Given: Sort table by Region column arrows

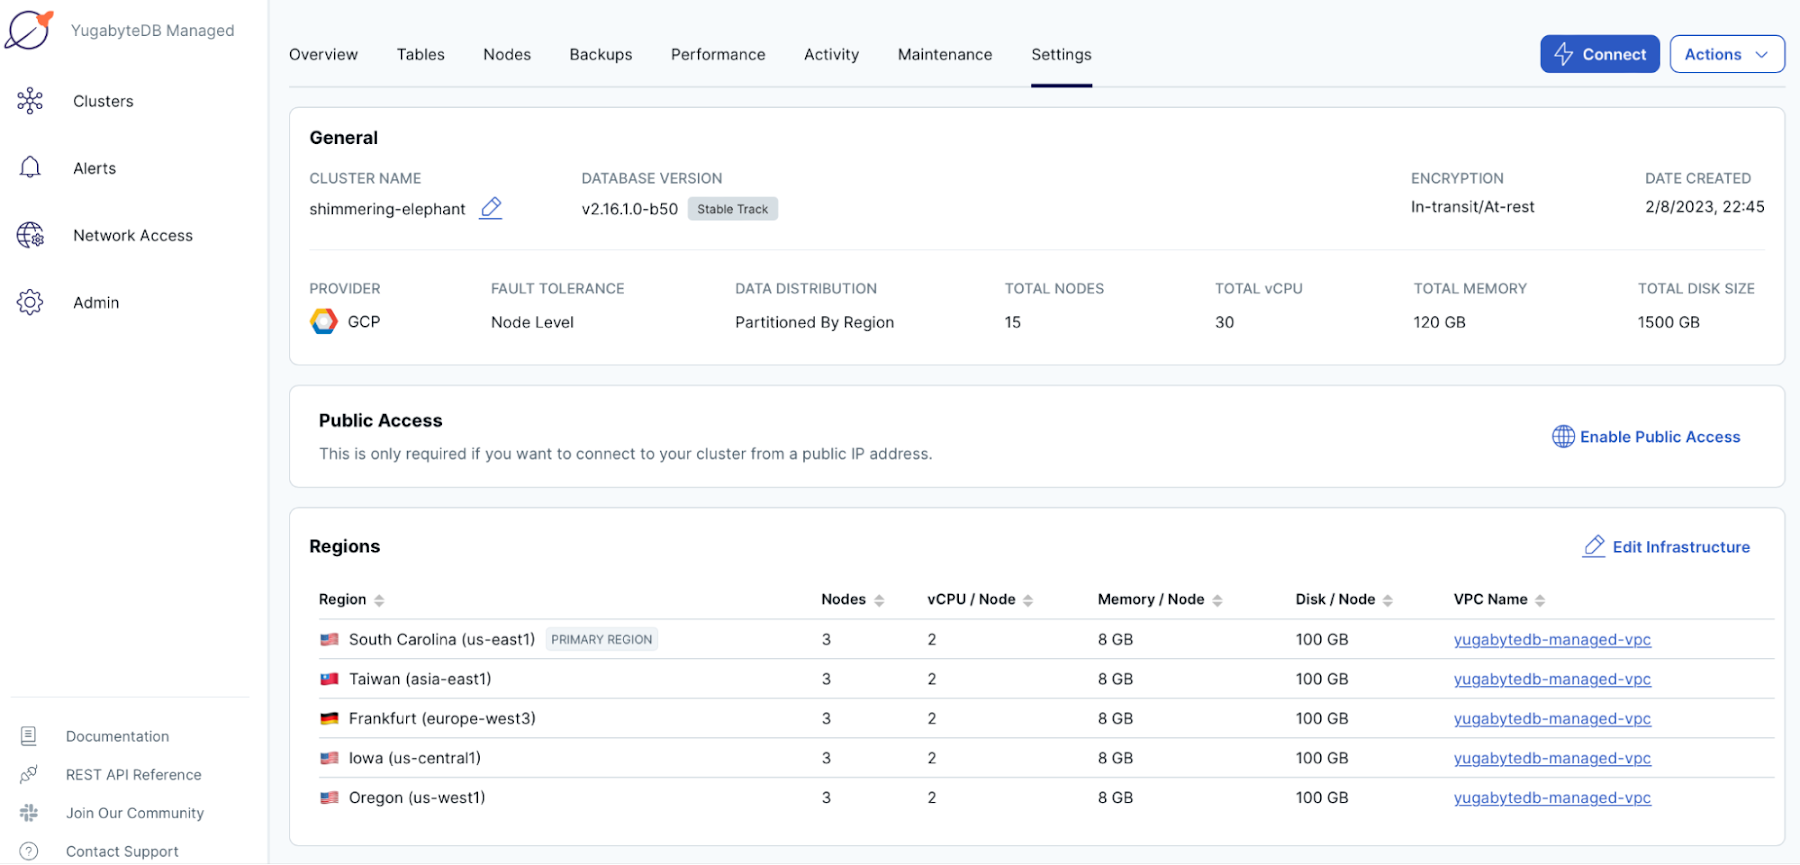Looking at the screenshot, I should pyautogui.click(x=379, y=600).
